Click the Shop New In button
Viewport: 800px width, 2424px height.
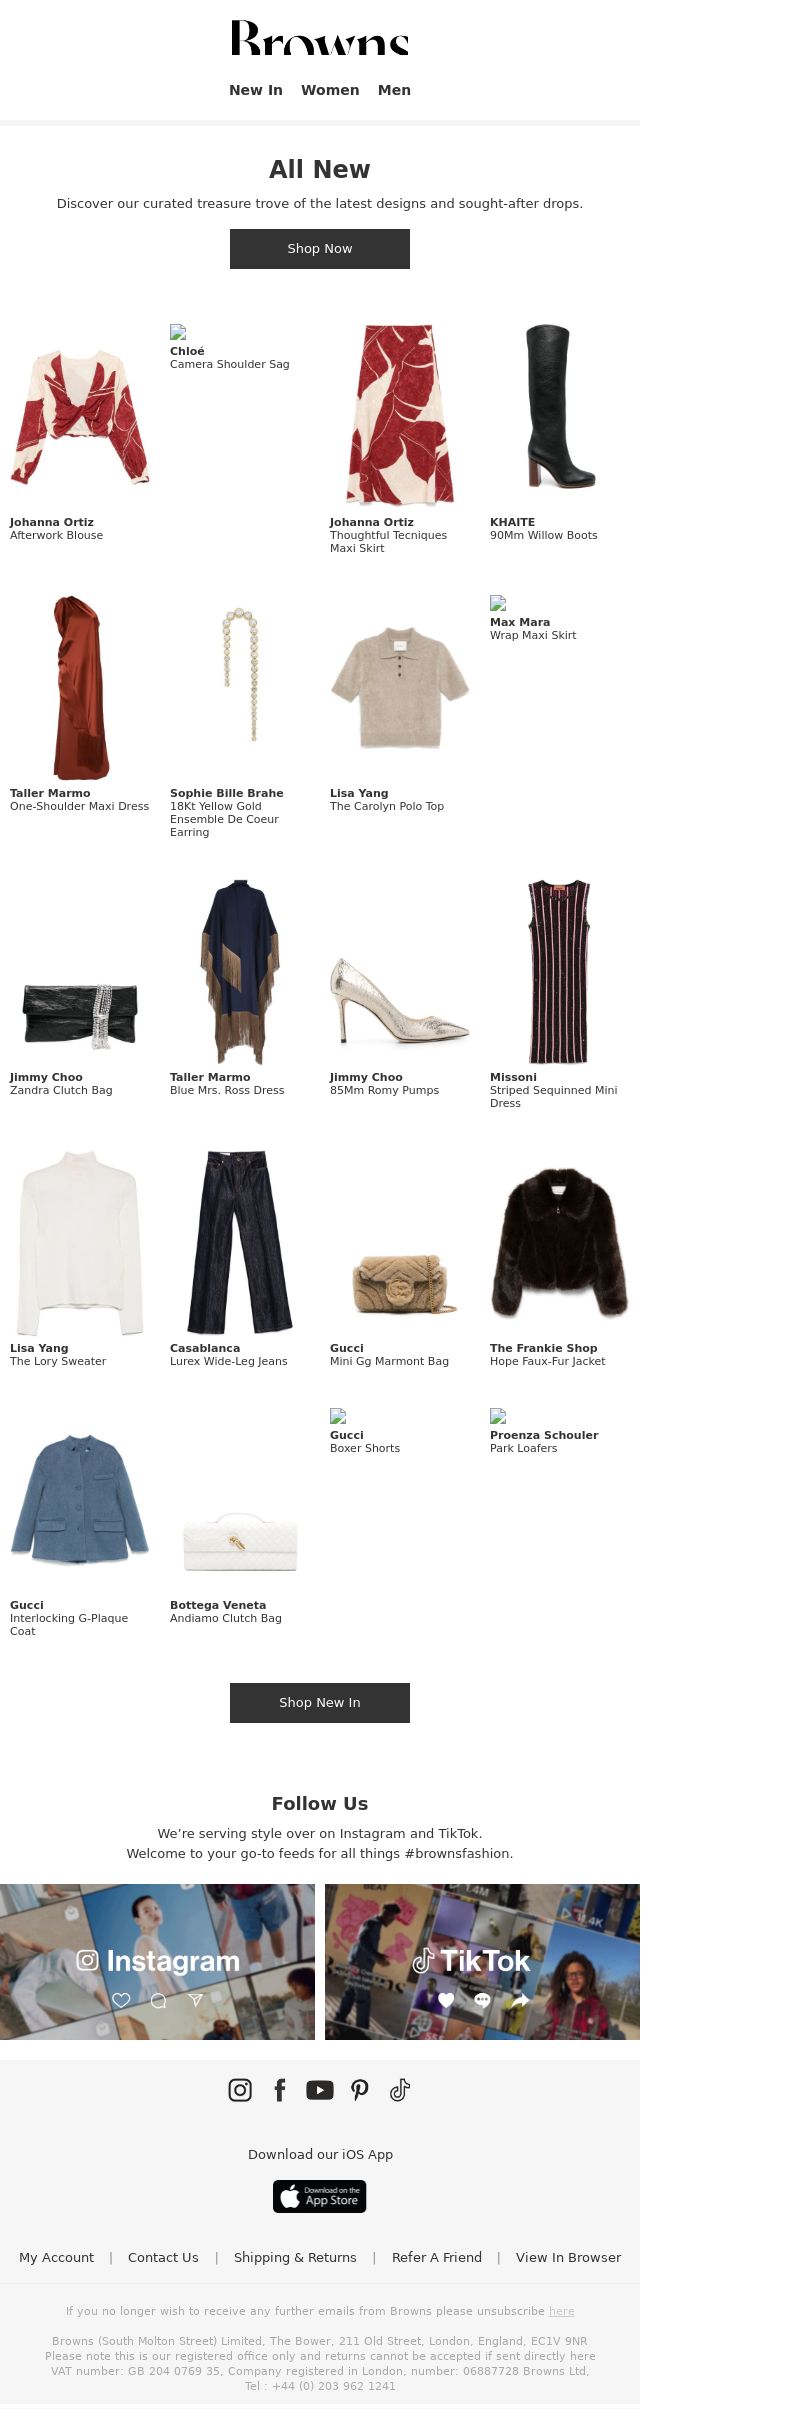[x=320, y=1702]
